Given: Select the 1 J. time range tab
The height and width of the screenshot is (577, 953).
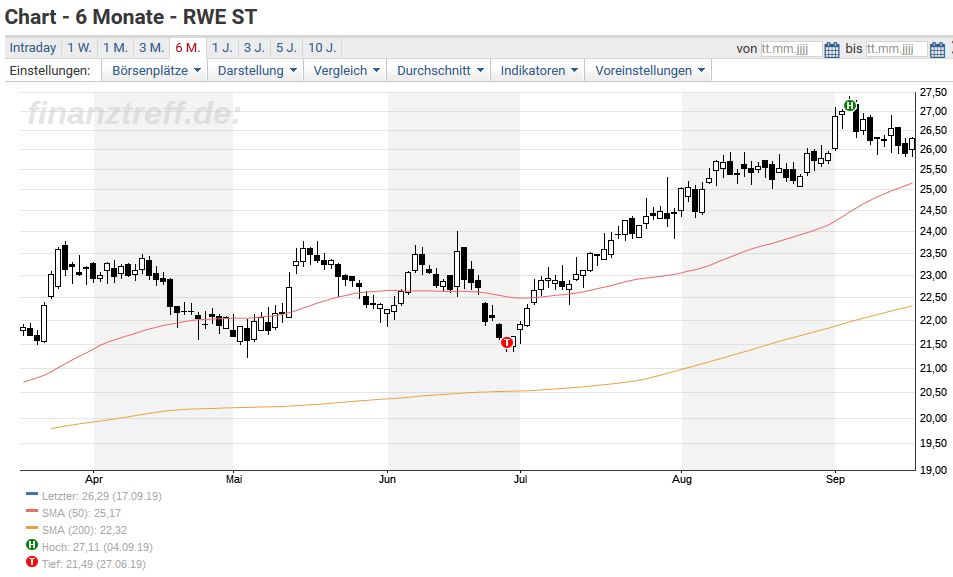Looking at the screenshot, I should pos(222,47).
